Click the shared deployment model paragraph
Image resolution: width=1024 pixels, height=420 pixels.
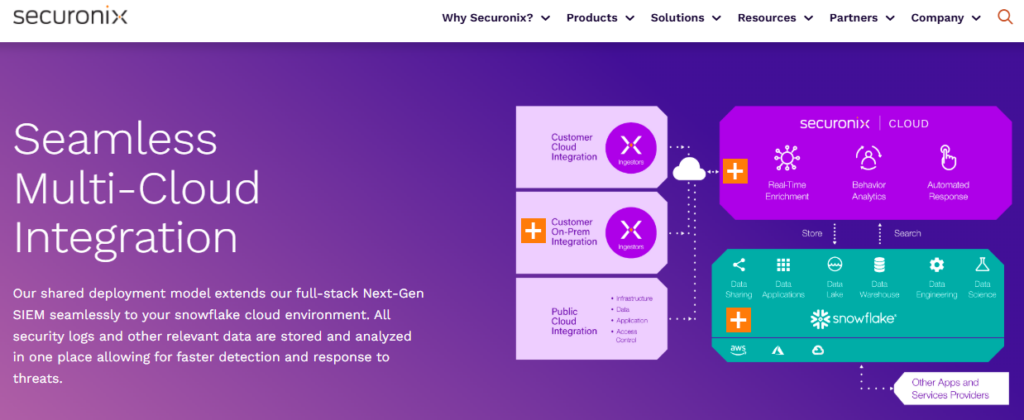218,336
